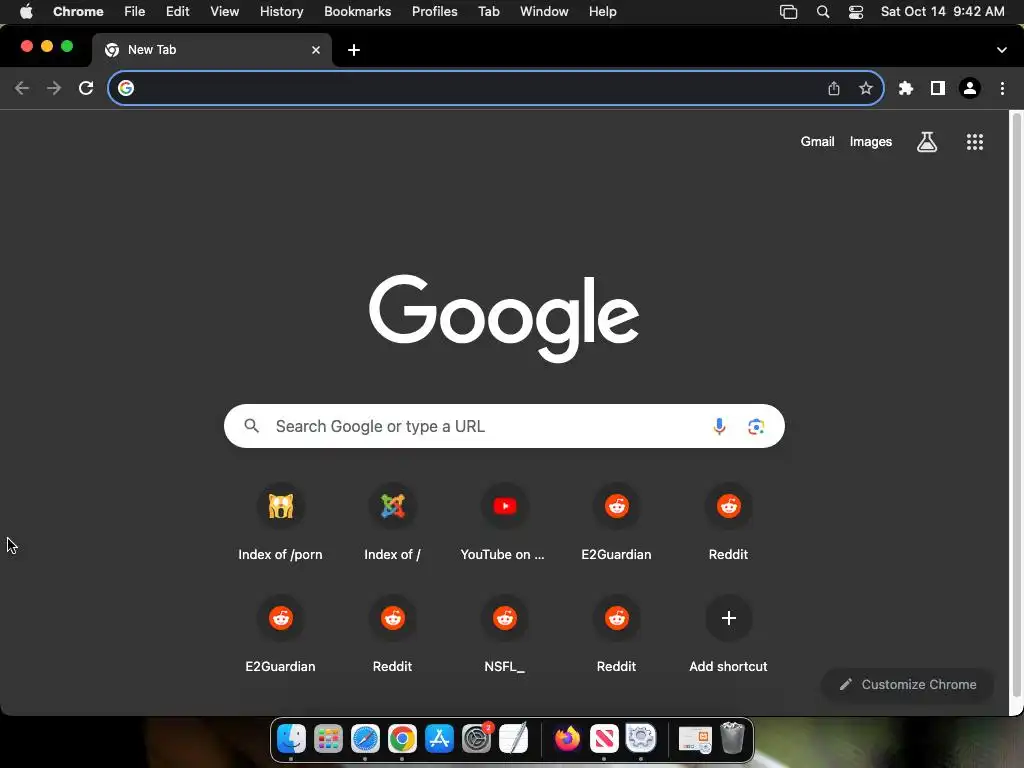Open Finder from the Dock
Image resolution: width=1024 pixels, height=768 pixels.
[x=291, y=739]
